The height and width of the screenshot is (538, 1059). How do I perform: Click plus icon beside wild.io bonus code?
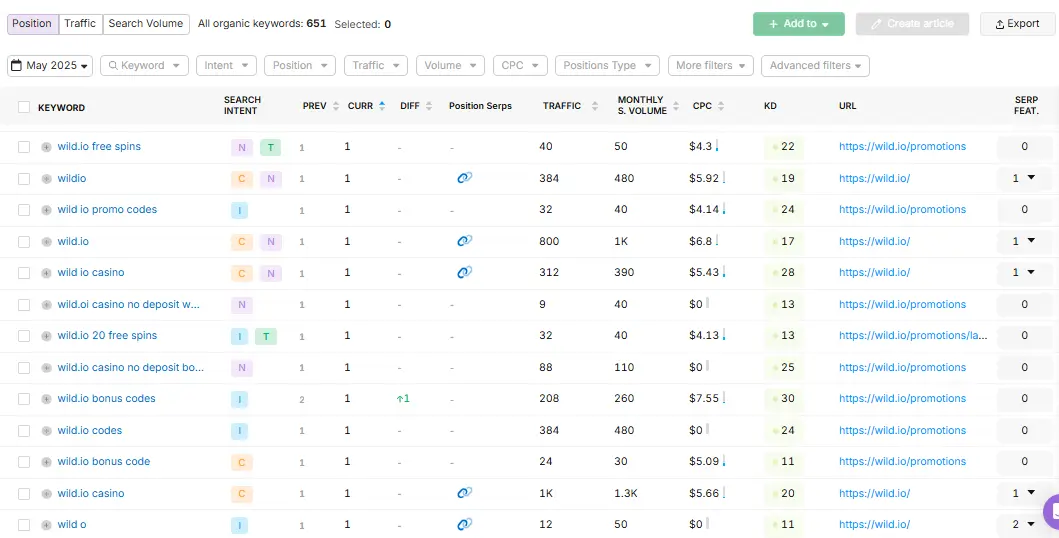point(46,462)
